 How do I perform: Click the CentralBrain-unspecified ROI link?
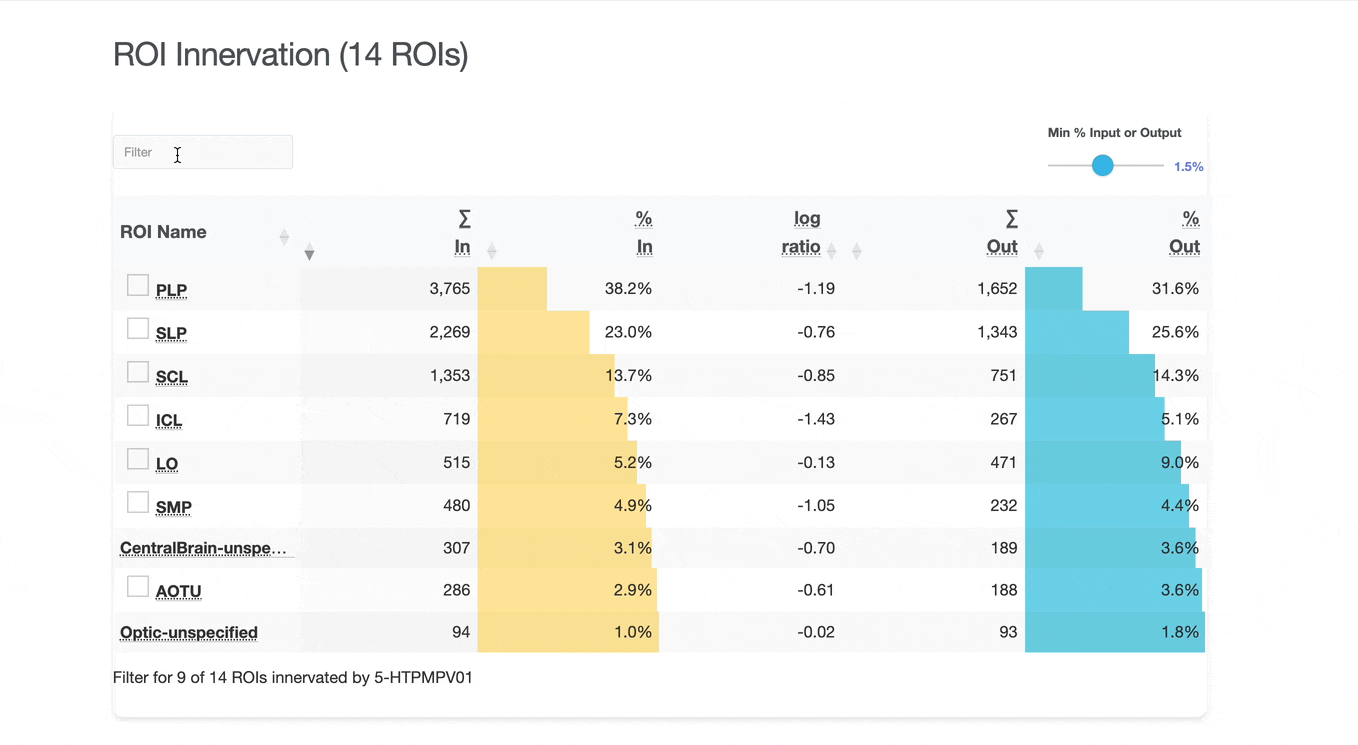tap(203, 548)
